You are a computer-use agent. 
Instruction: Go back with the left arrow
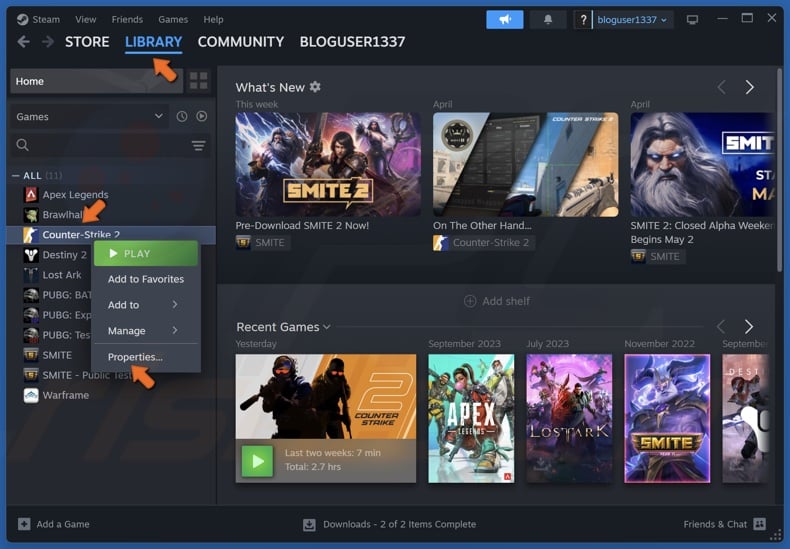pyautogui.click(x=23, y=42)
